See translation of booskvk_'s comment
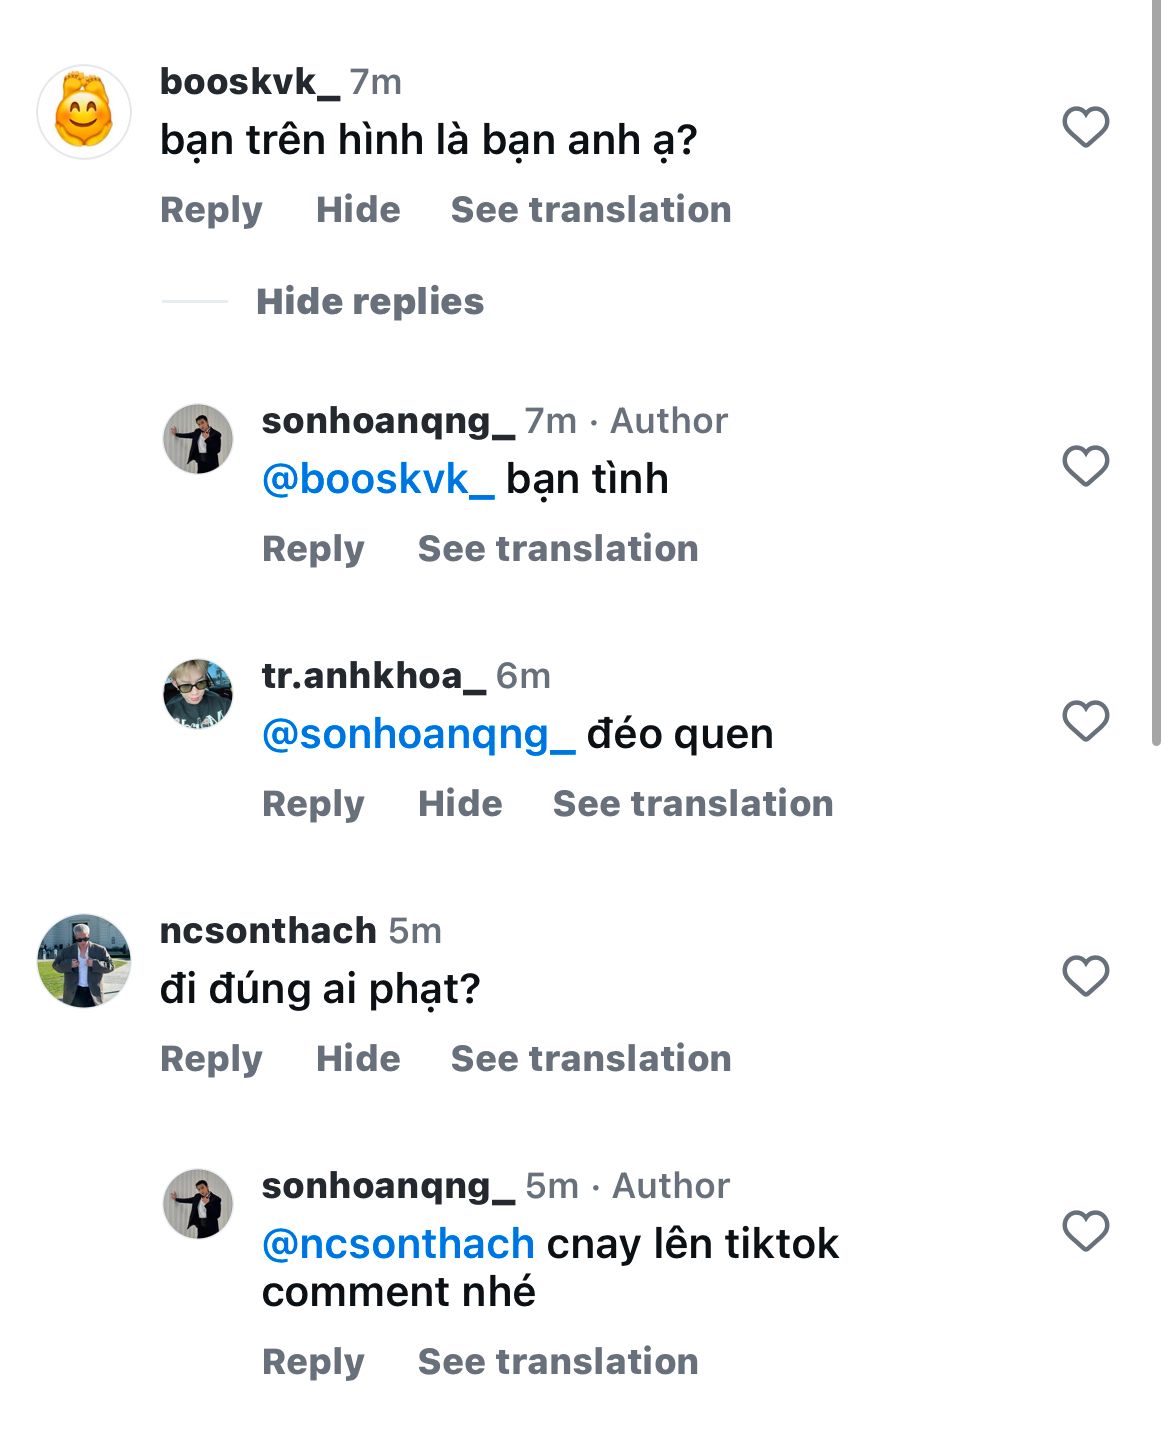The height and width of the screenshot is (1437, 1170). 590,210
